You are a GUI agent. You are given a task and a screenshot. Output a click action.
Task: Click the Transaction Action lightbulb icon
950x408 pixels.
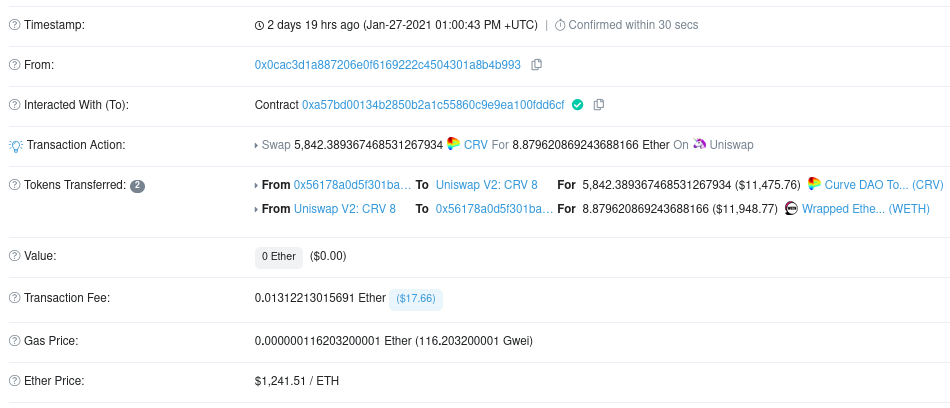click(x=16, y=145)
